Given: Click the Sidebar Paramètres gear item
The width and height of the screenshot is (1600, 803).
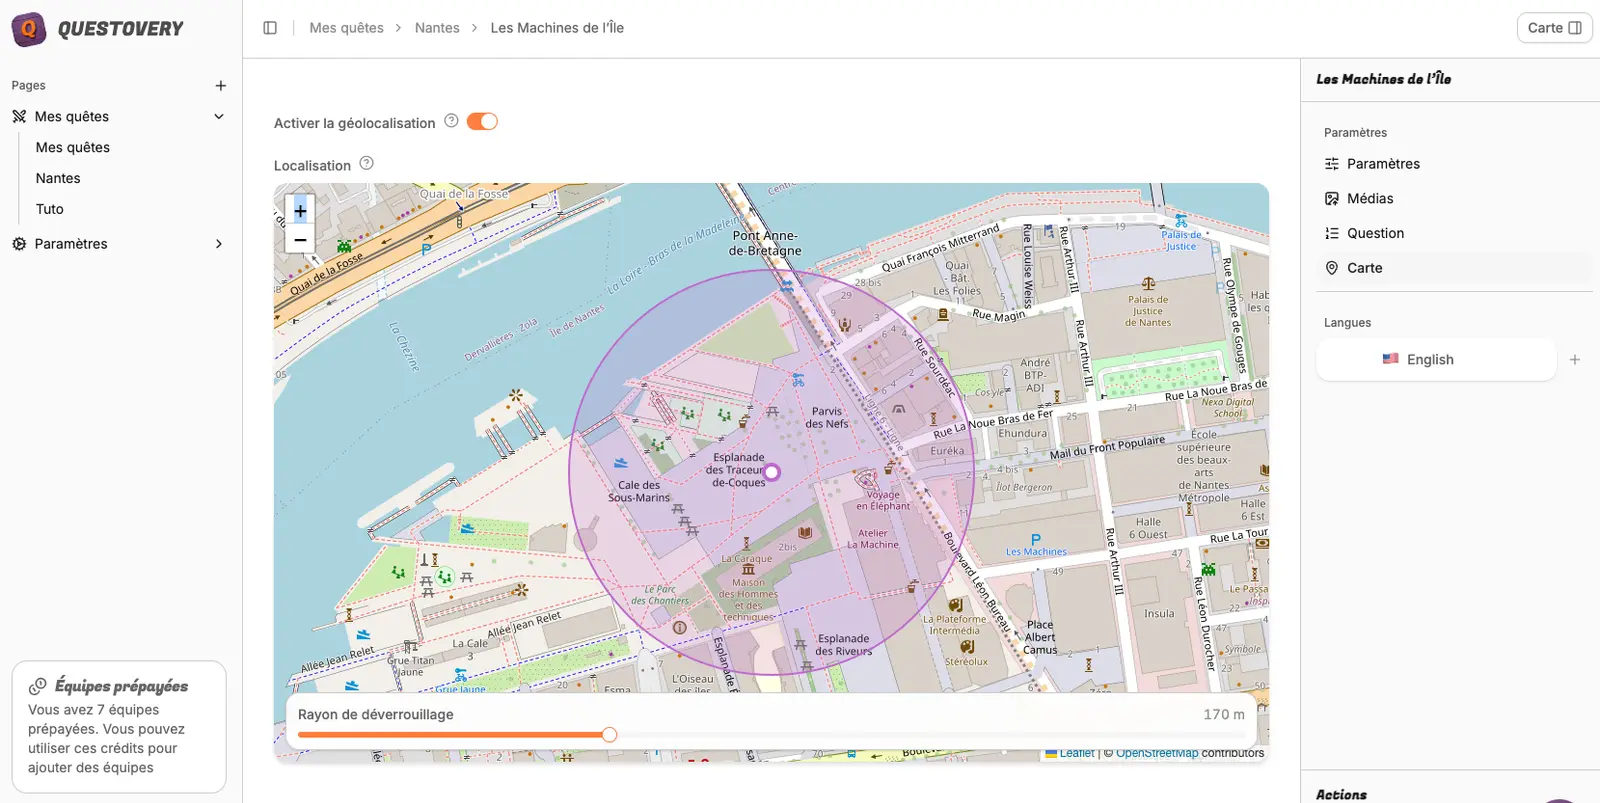Looking at the screenshot, I should tap(118, 244).
